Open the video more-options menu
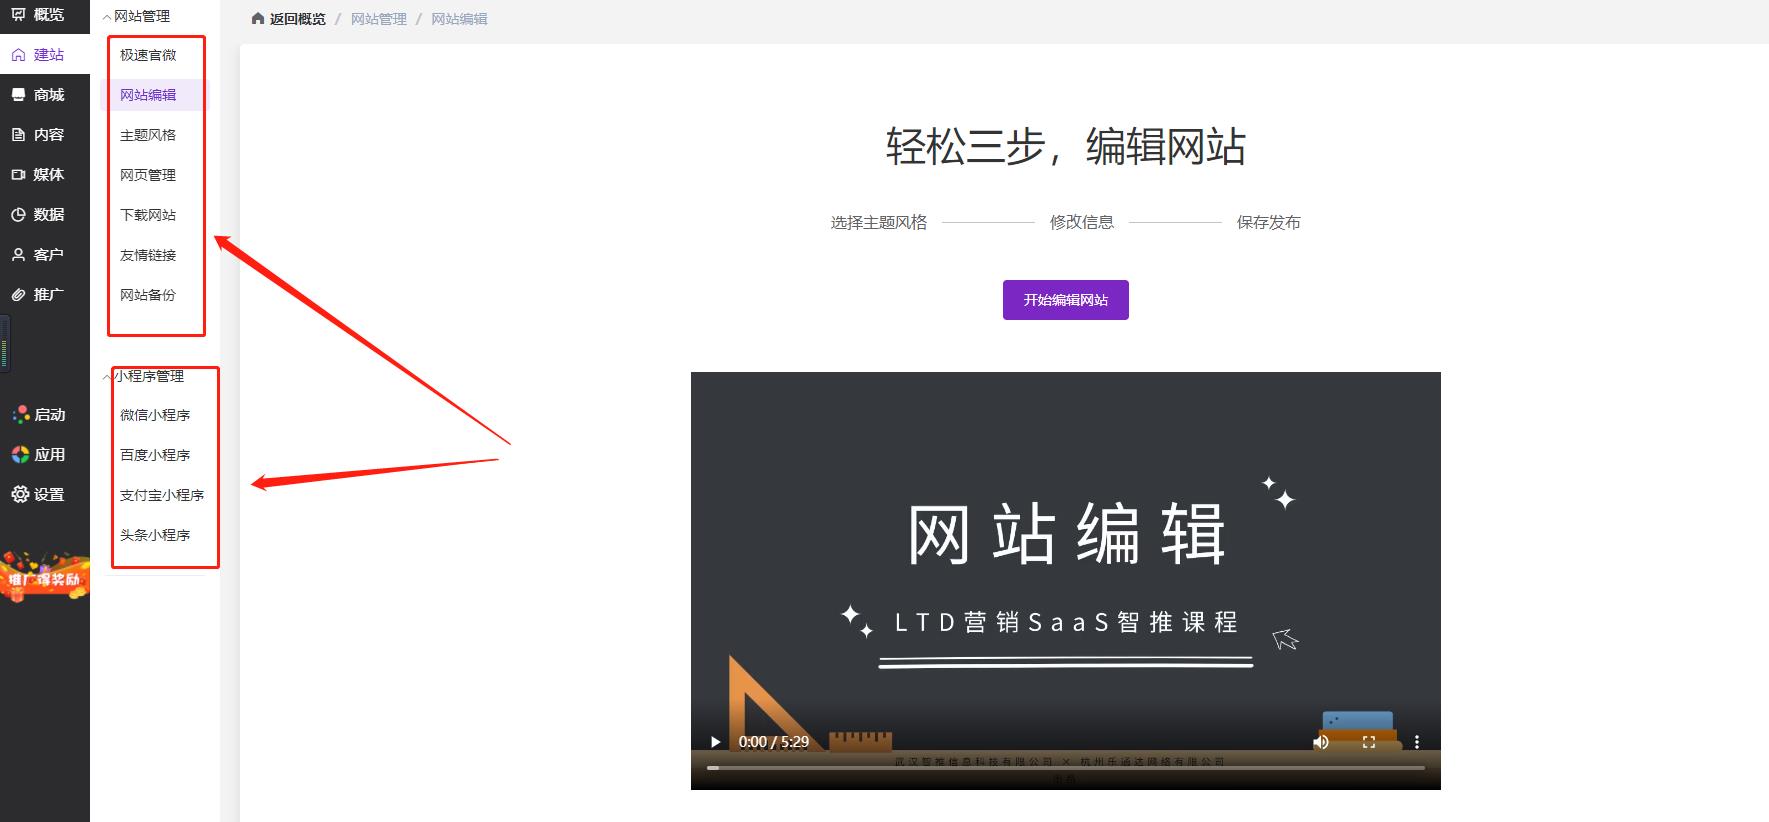 point(1417,742)
